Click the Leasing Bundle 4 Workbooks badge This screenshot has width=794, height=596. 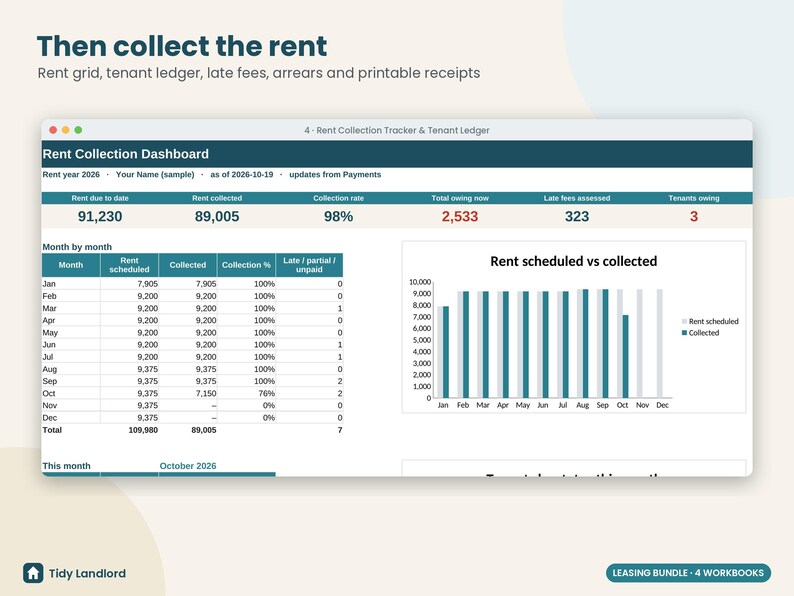pyautogui.click(x=688, y=573)
